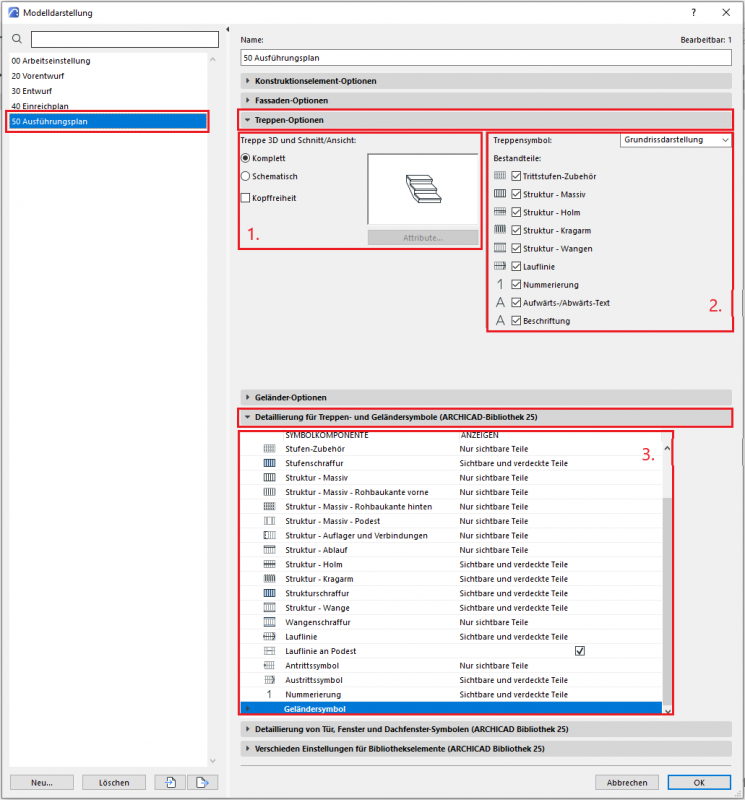The width and height of the screenshot is (745, 800).
Task: Click the import model view icon button
Action: point(172,782)
